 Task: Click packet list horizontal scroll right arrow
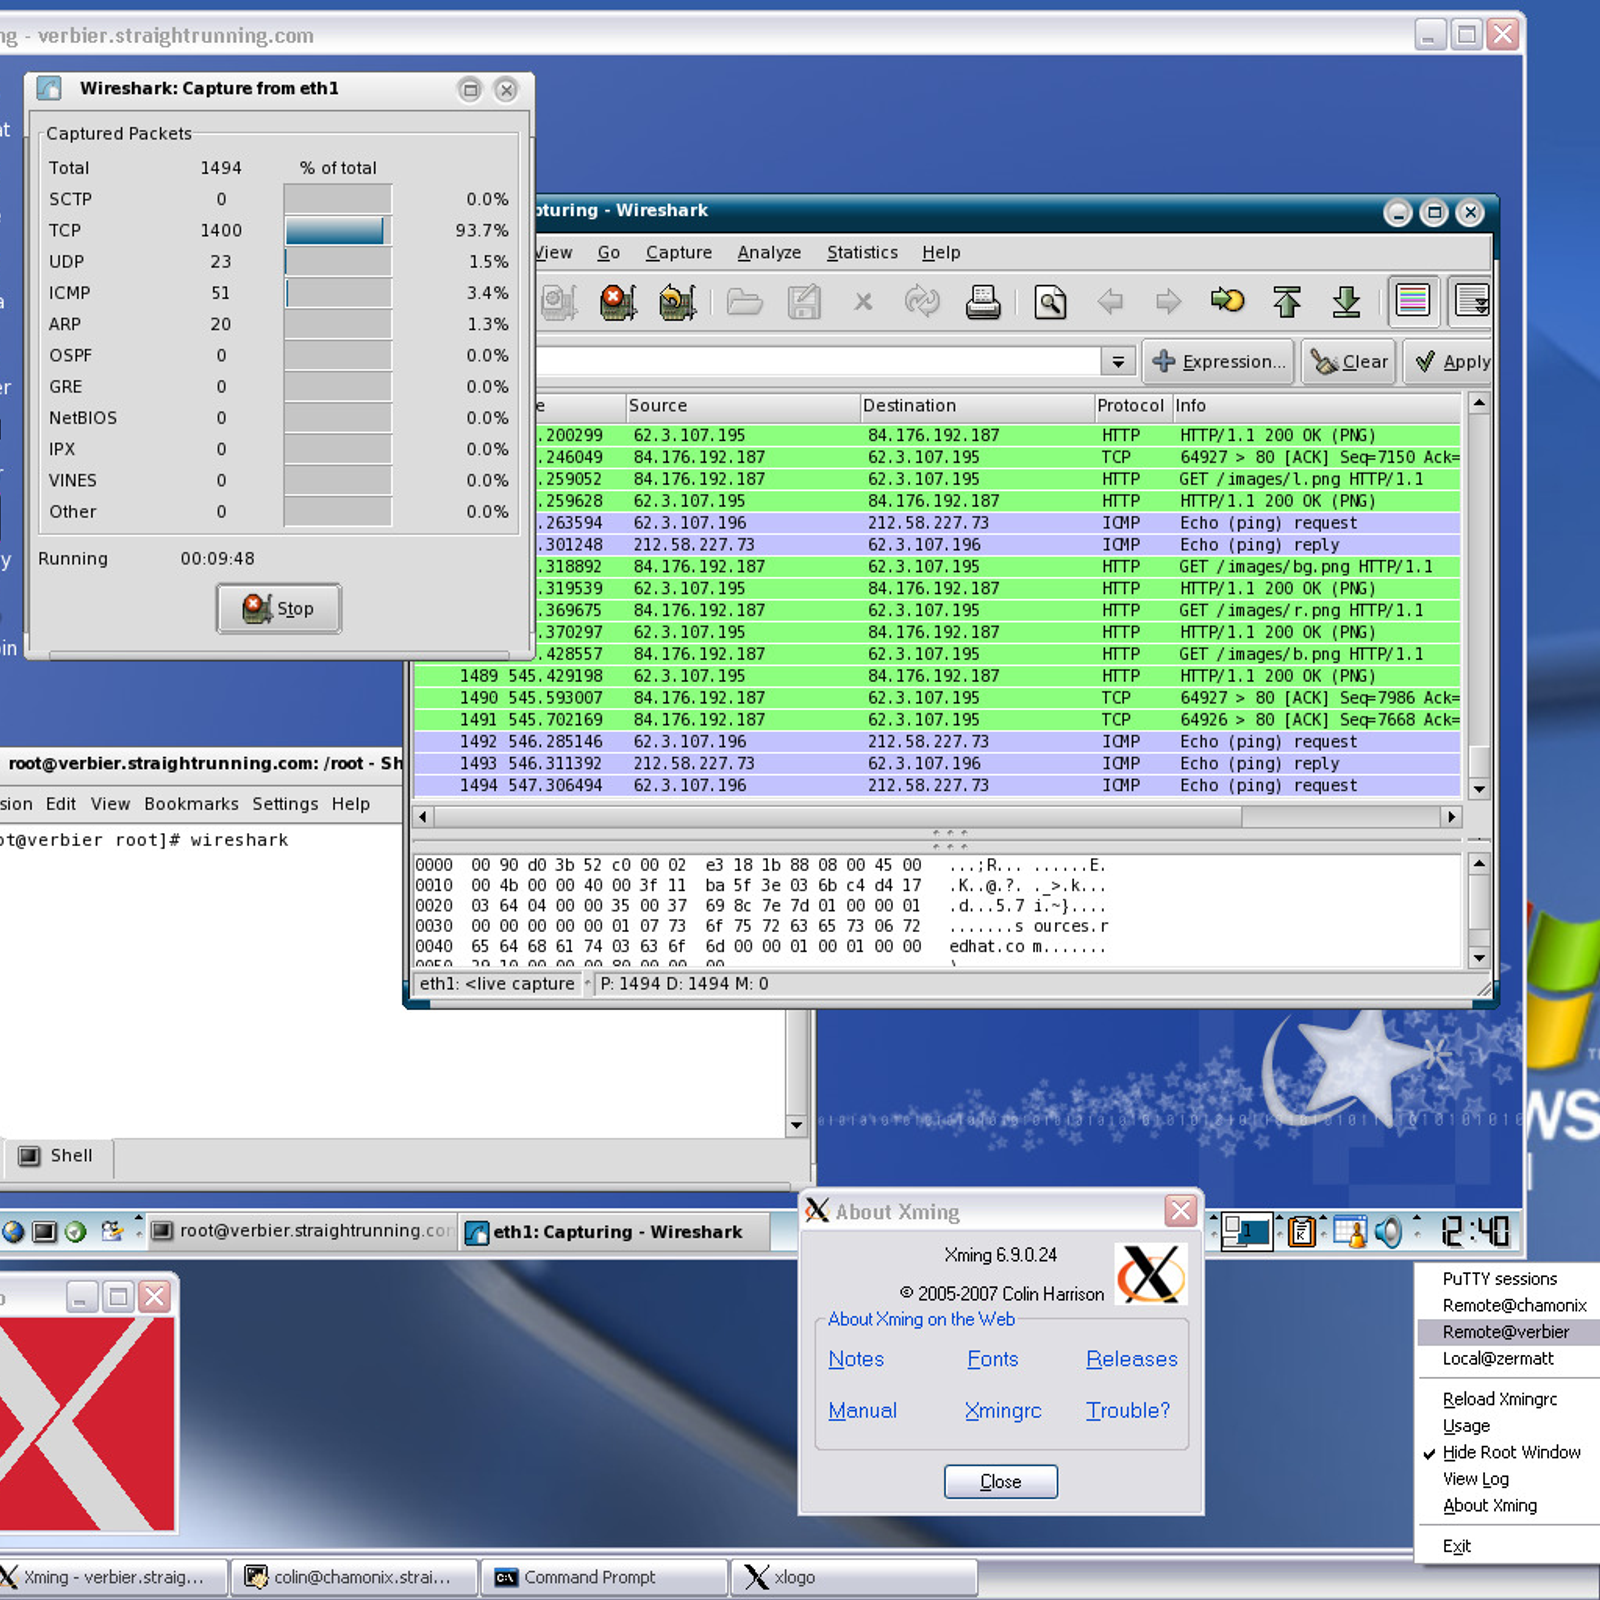pyautogui.click(x=1451, y=817)
